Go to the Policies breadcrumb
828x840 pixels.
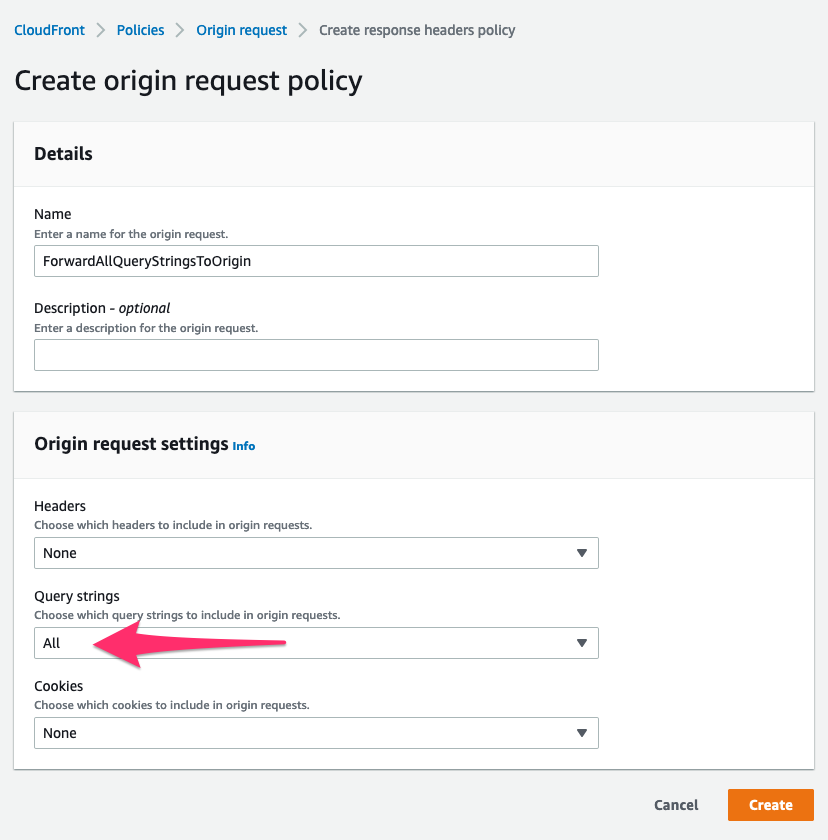(x=140, y=30)
